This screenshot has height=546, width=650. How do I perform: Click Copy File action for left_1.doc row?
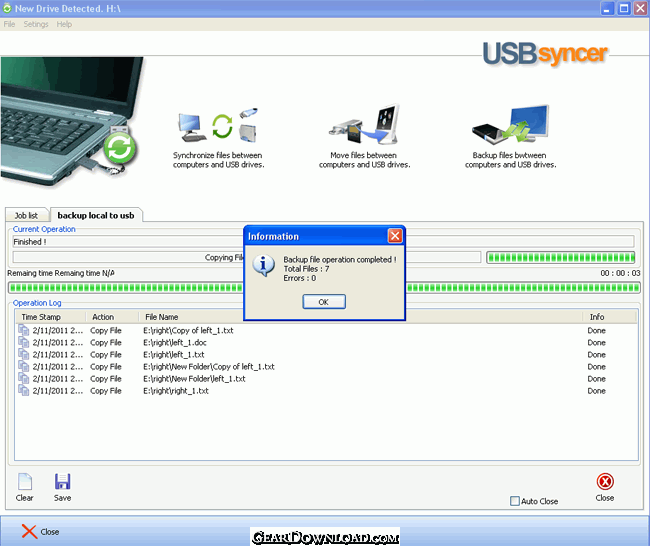[x=106, y=342]
